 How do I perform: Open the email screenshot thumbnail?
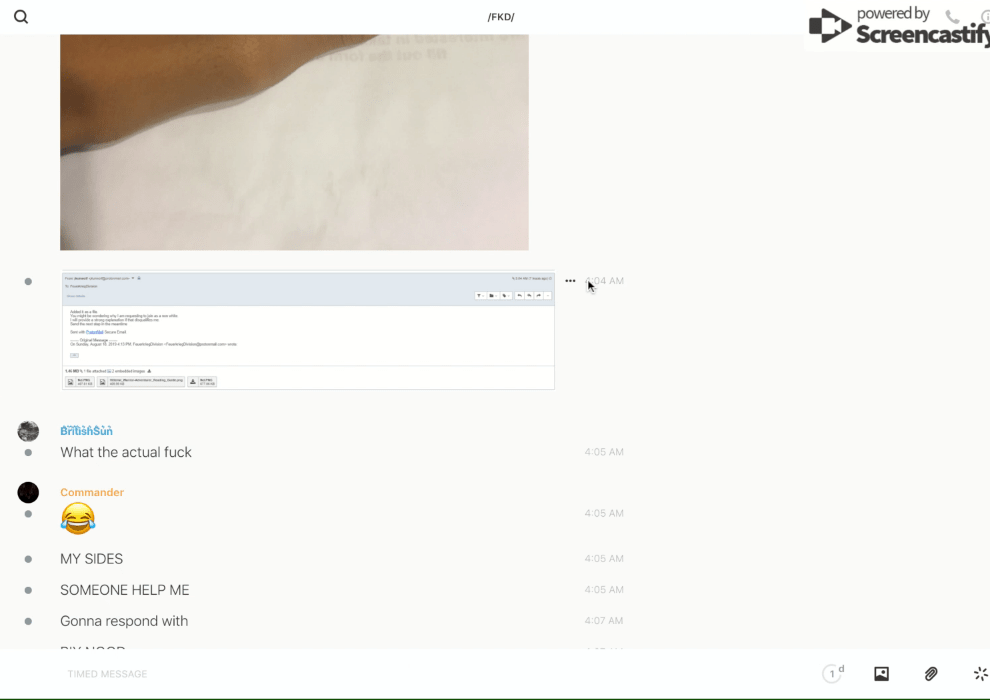tap(308, 330)
